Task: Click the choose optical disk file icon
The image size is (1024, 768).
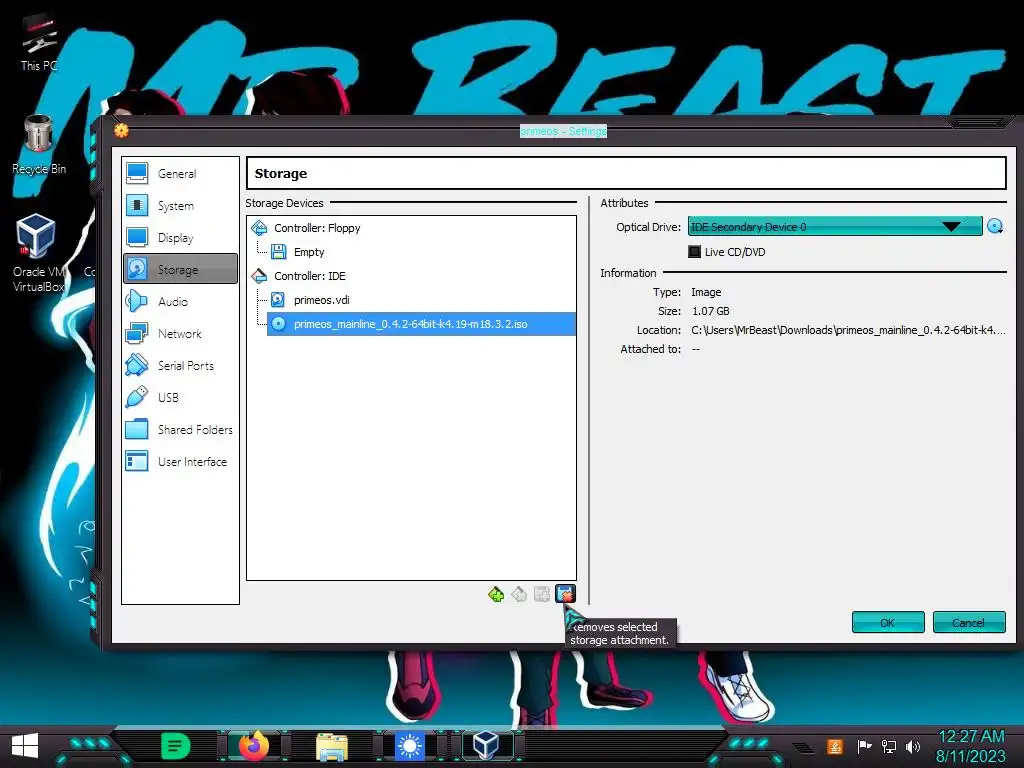Action: (x=995, y=227)
